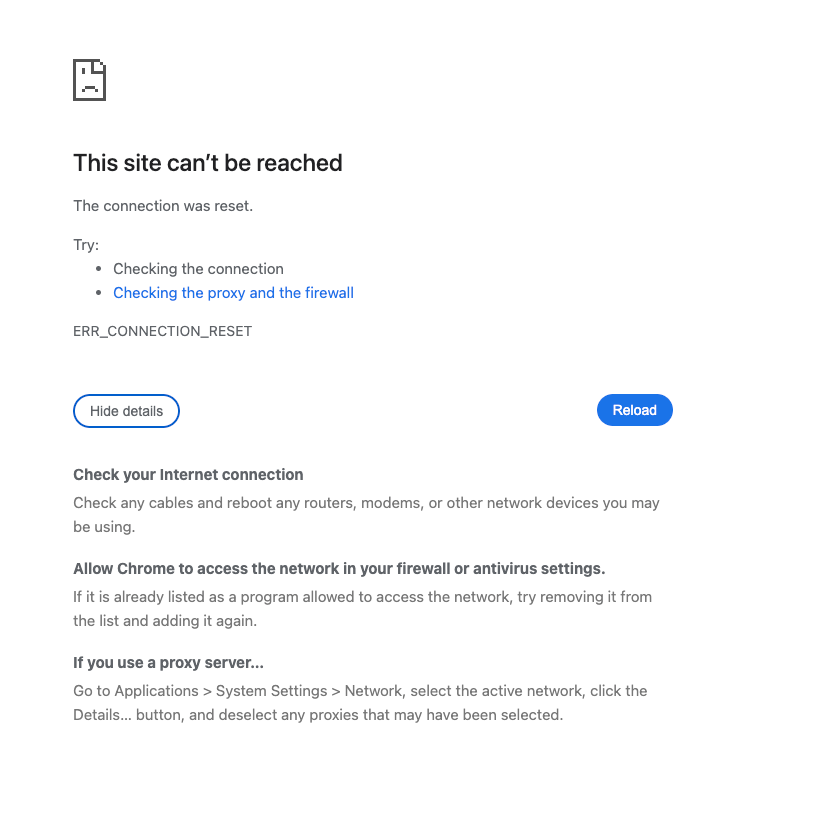
Task: Click the "Go to Applications > System Settings" line
Action: (x=360, y=691)
